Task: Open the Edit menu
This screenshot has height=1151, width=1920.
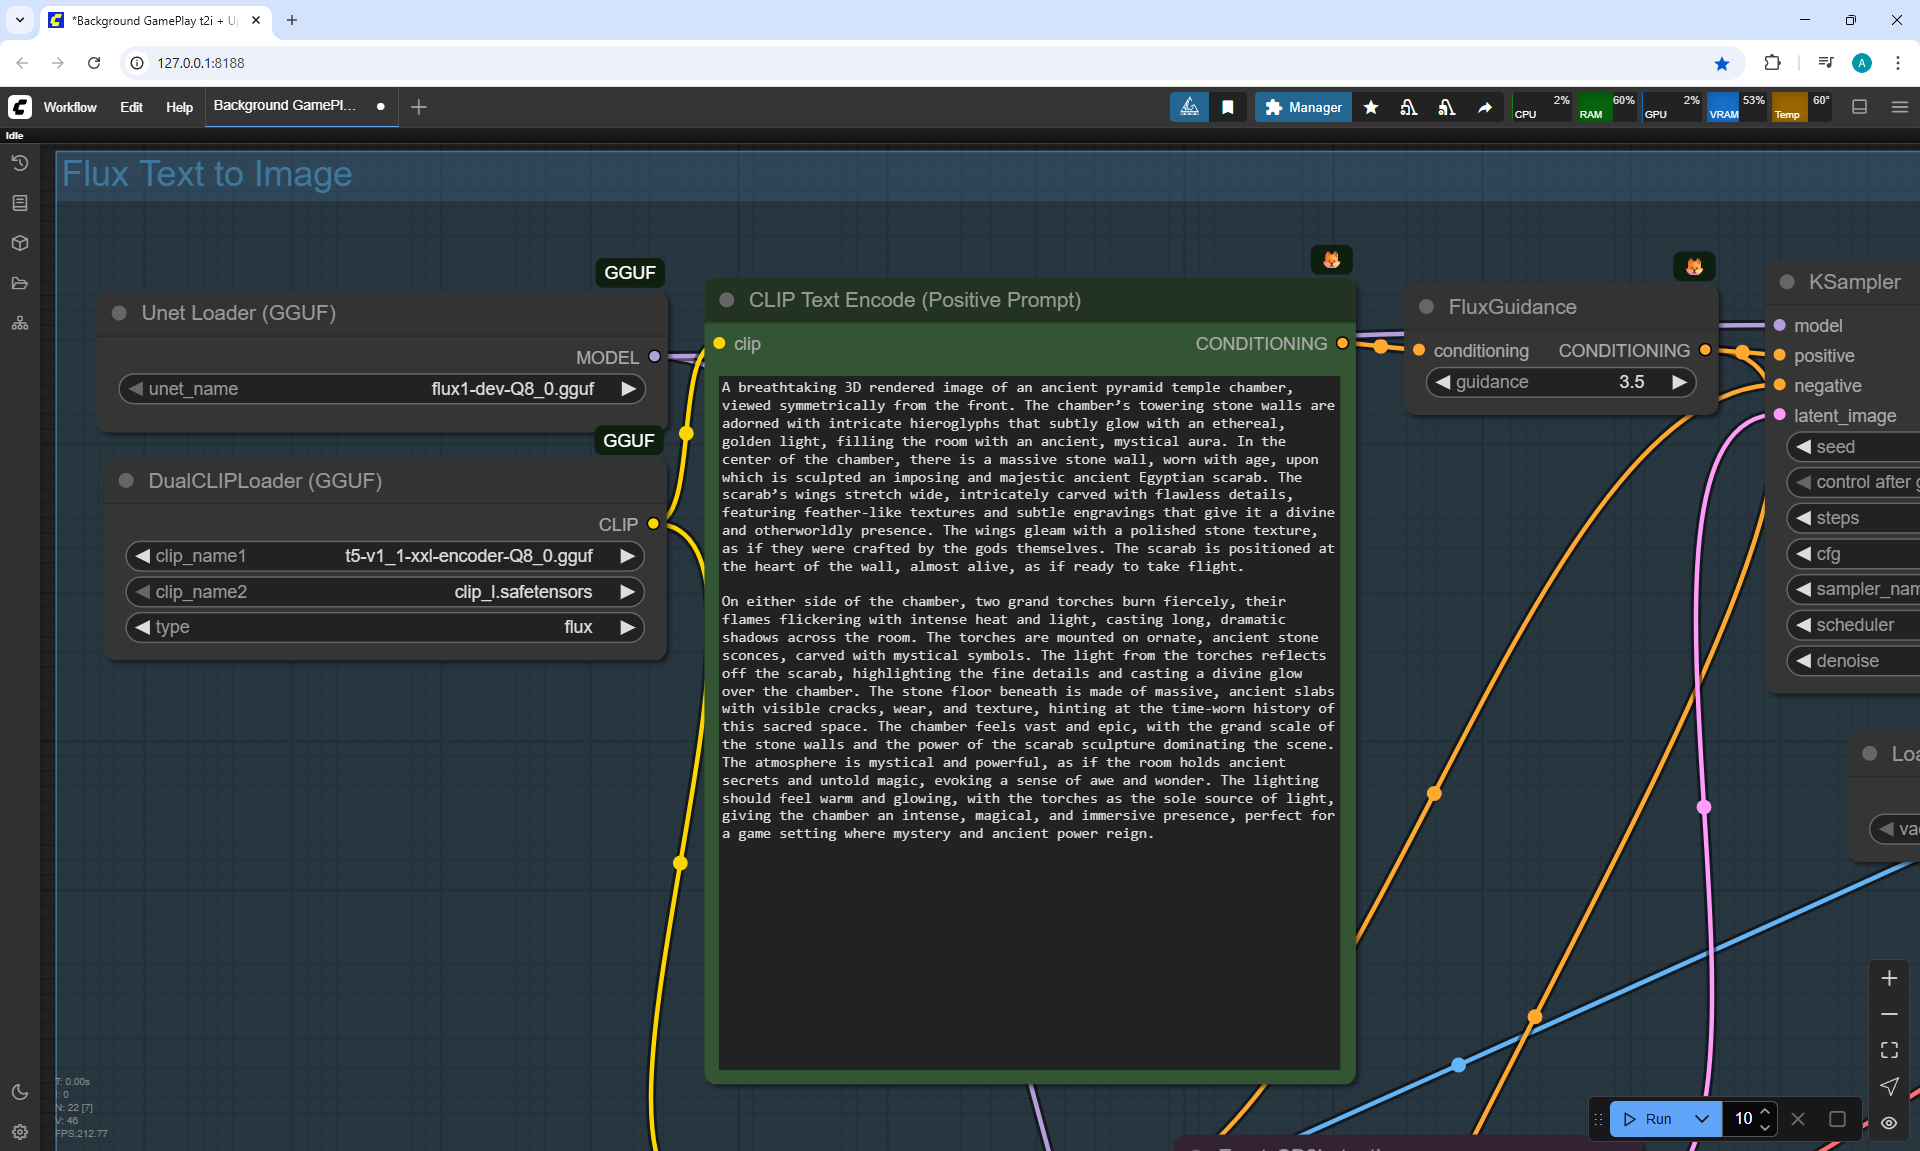Action: [131, 107]
